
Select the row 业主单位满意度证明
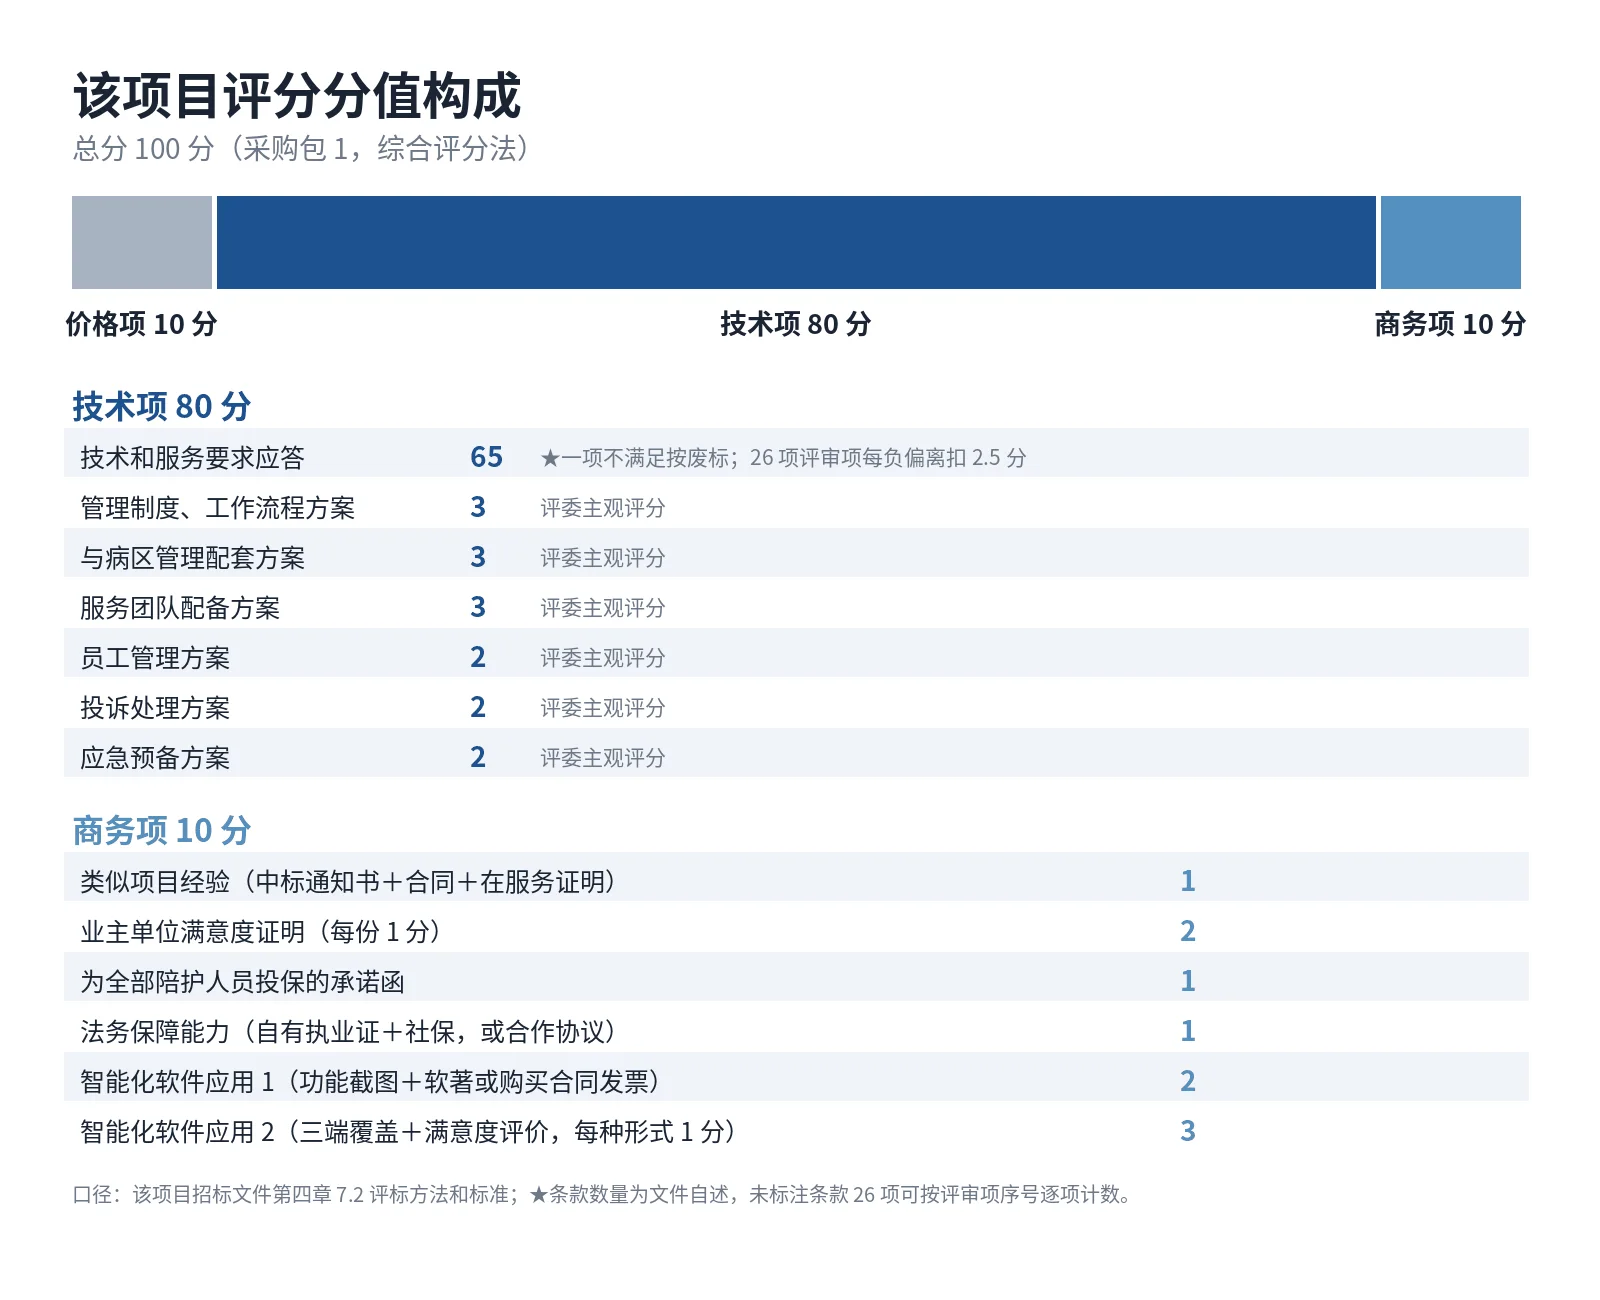pyautogui.click(x=796, y=927)
